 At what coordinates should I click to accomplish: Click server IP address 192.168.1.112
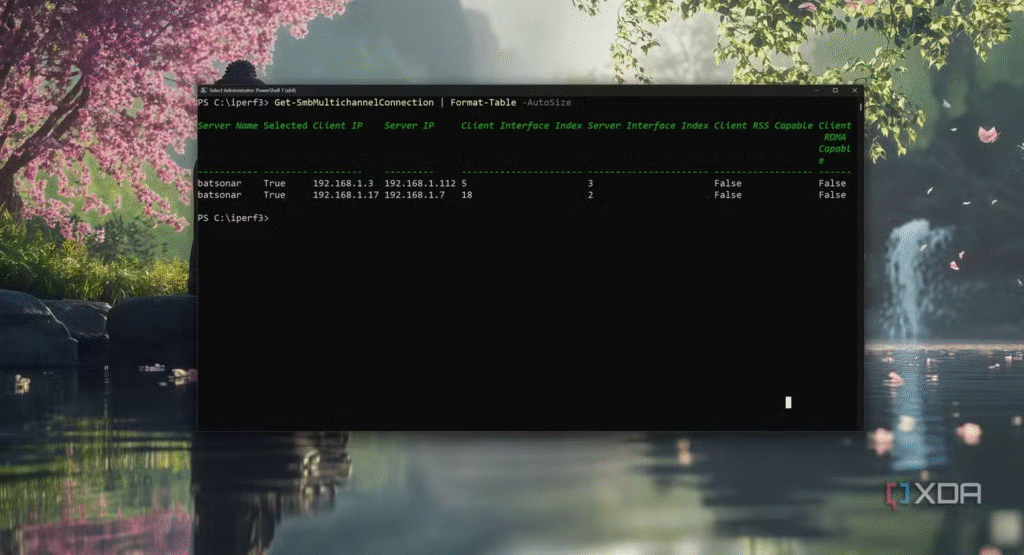(x=420, y=184)
